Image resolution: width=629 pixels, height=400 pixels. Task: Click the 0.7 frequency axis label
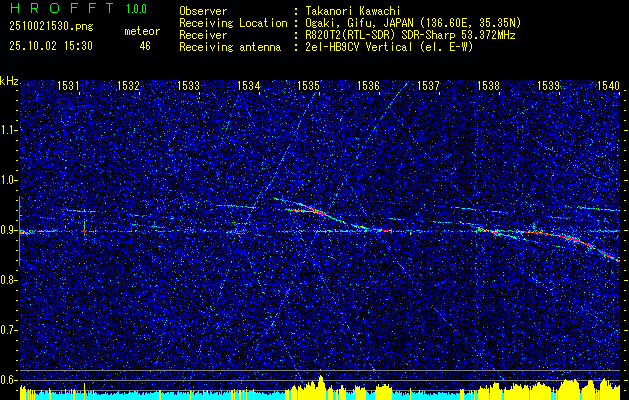[x=8, y=330]
